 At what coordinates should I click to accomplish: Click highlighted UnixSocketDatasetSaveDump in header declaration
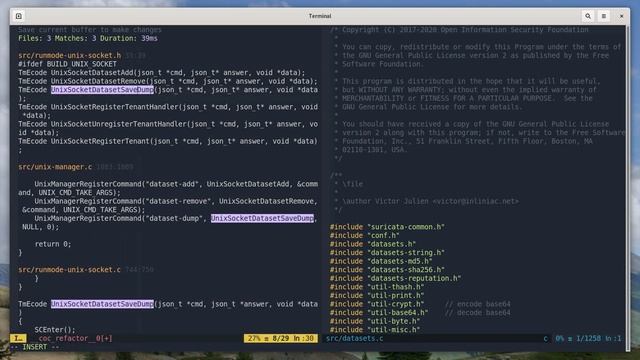[x=102, y=90]
